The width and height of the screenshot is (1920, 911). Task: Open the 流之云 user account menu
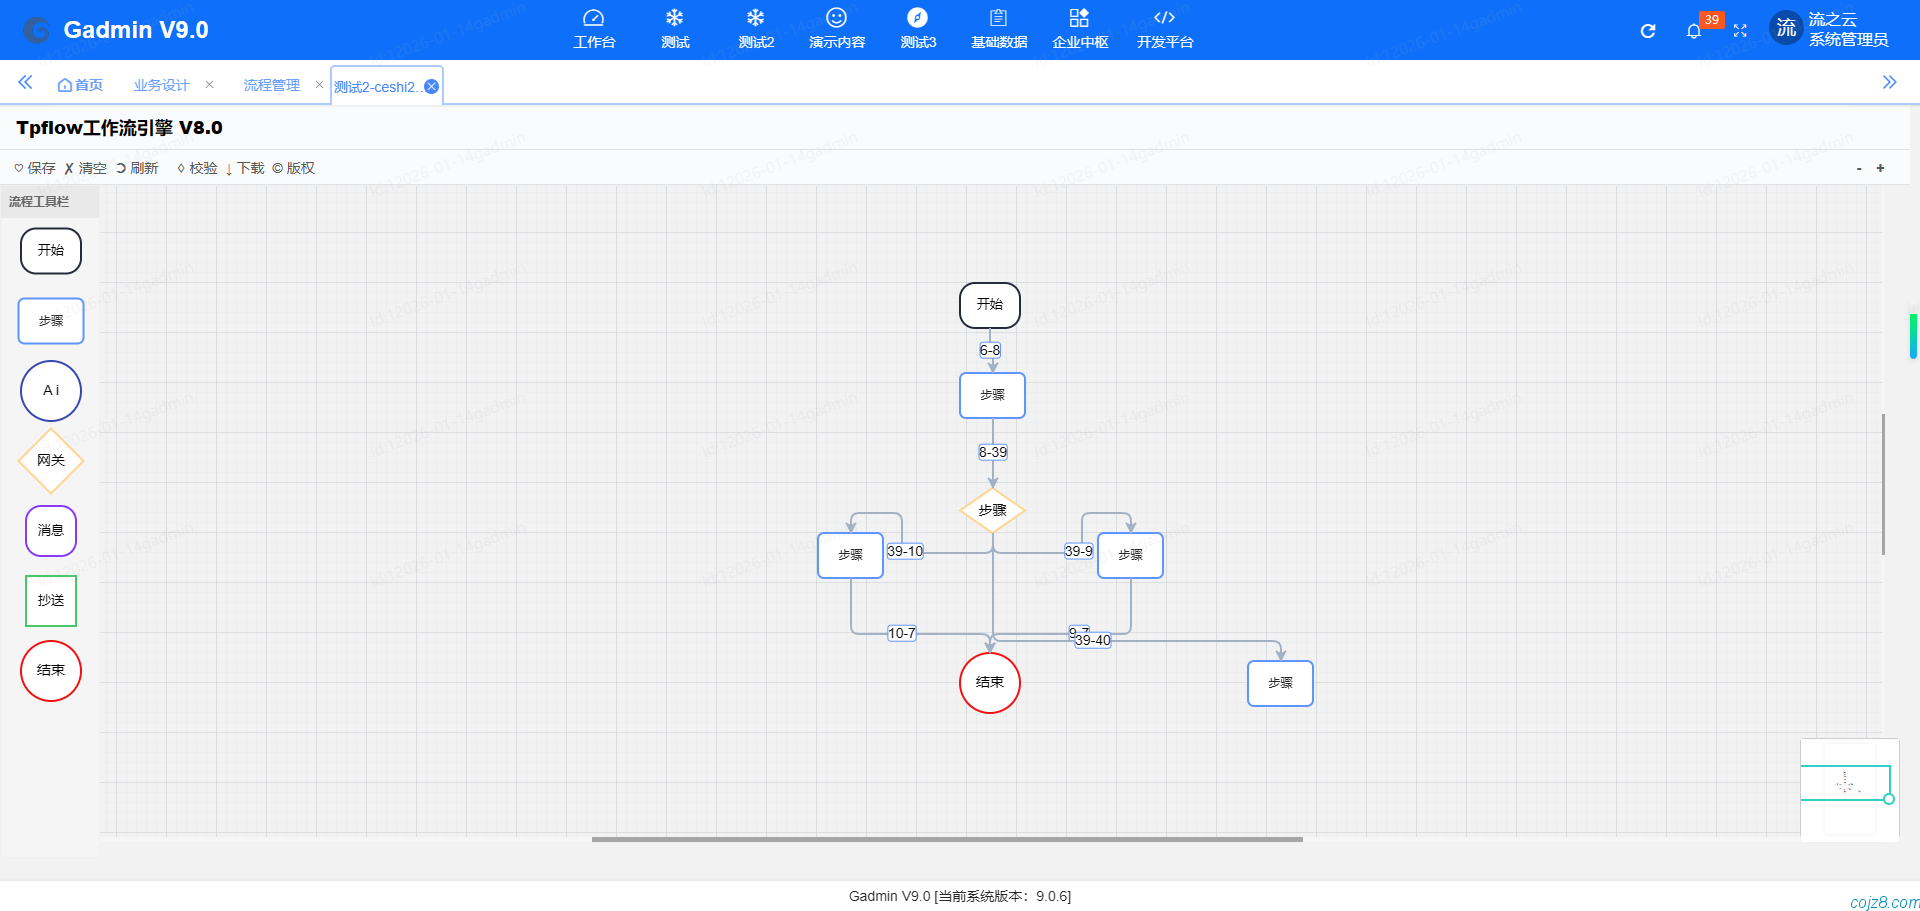coord(1829,29)
